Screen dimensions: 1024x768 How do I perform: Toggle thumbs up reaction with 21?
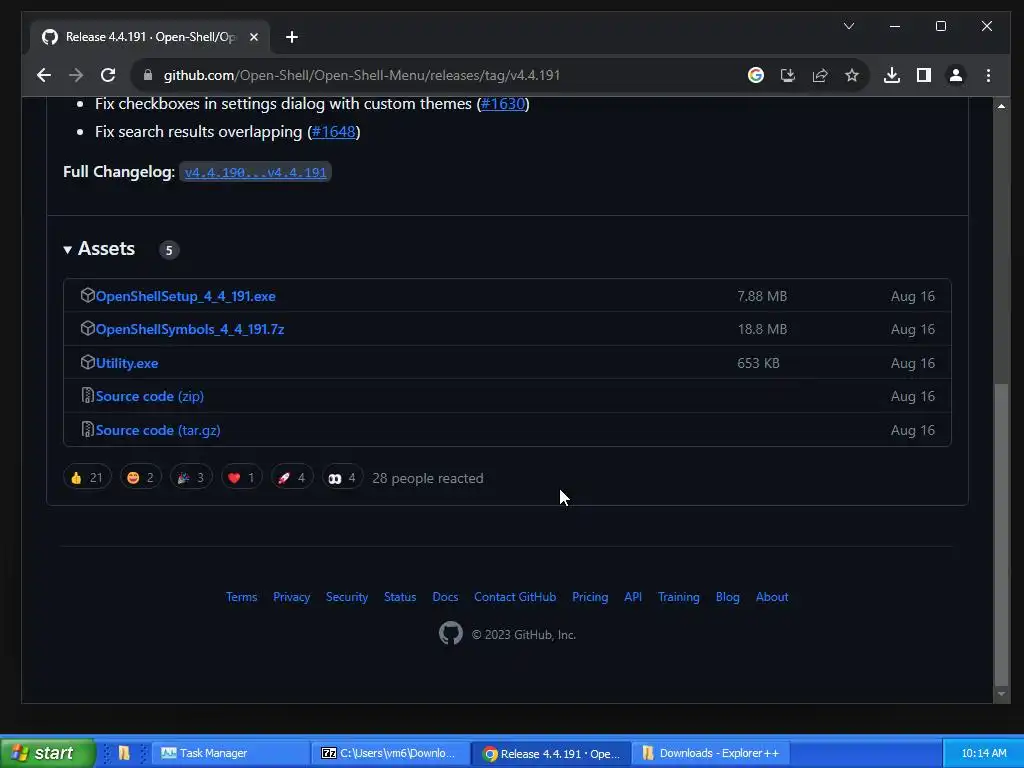click(x=87, y=478)
